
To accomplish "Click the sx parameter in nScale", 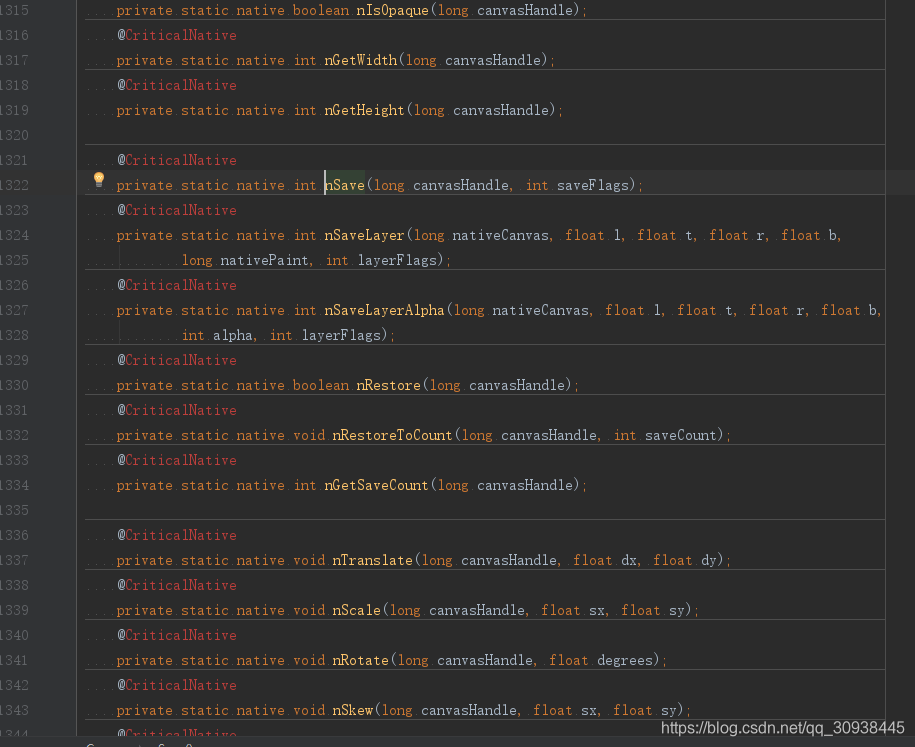I will (x=596, y=610).
